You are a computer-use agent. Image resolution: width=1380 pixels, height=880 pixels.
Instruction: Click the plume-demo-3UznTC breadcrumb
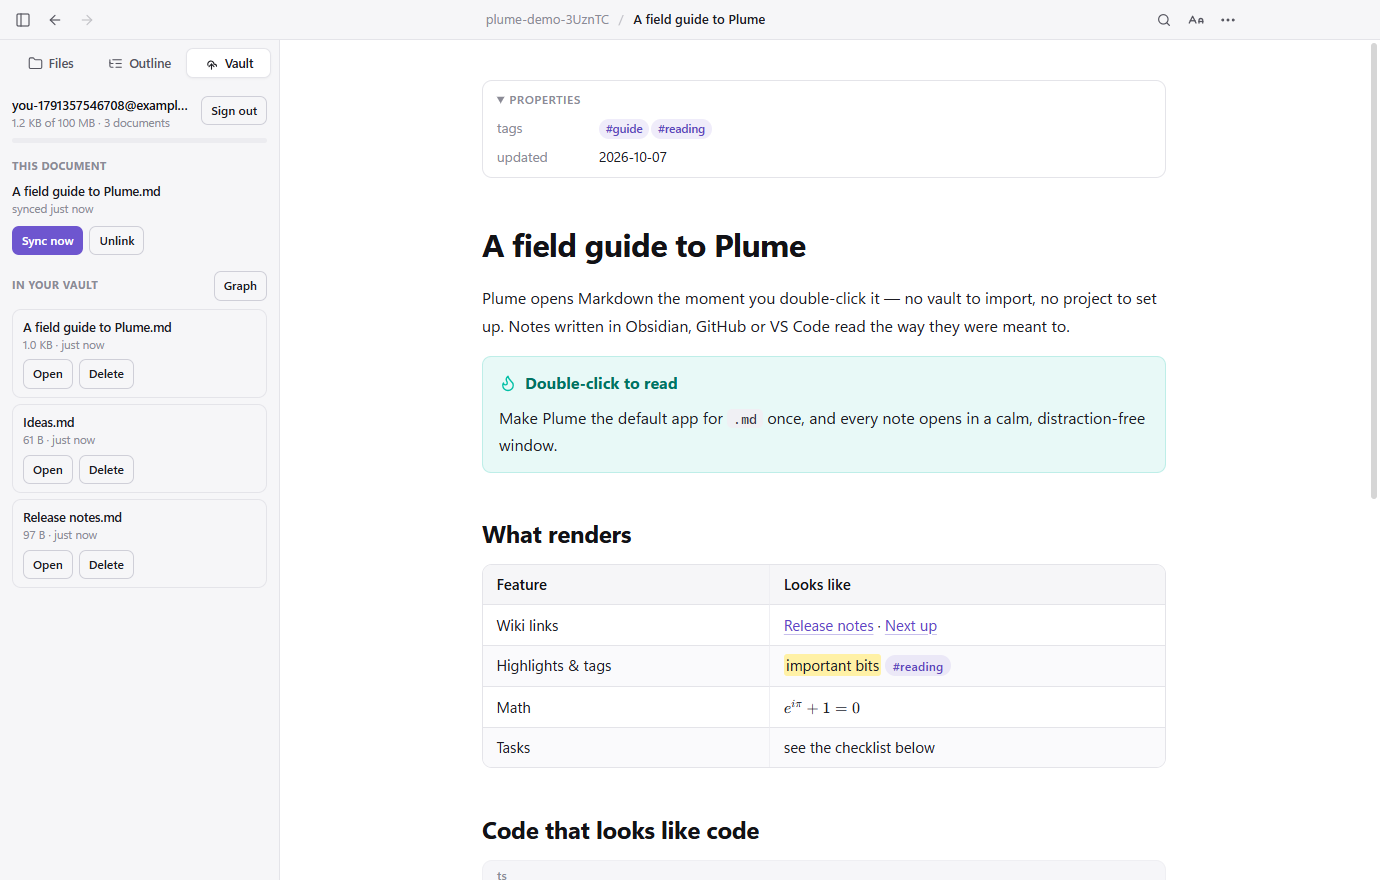(x=547, y=20)
